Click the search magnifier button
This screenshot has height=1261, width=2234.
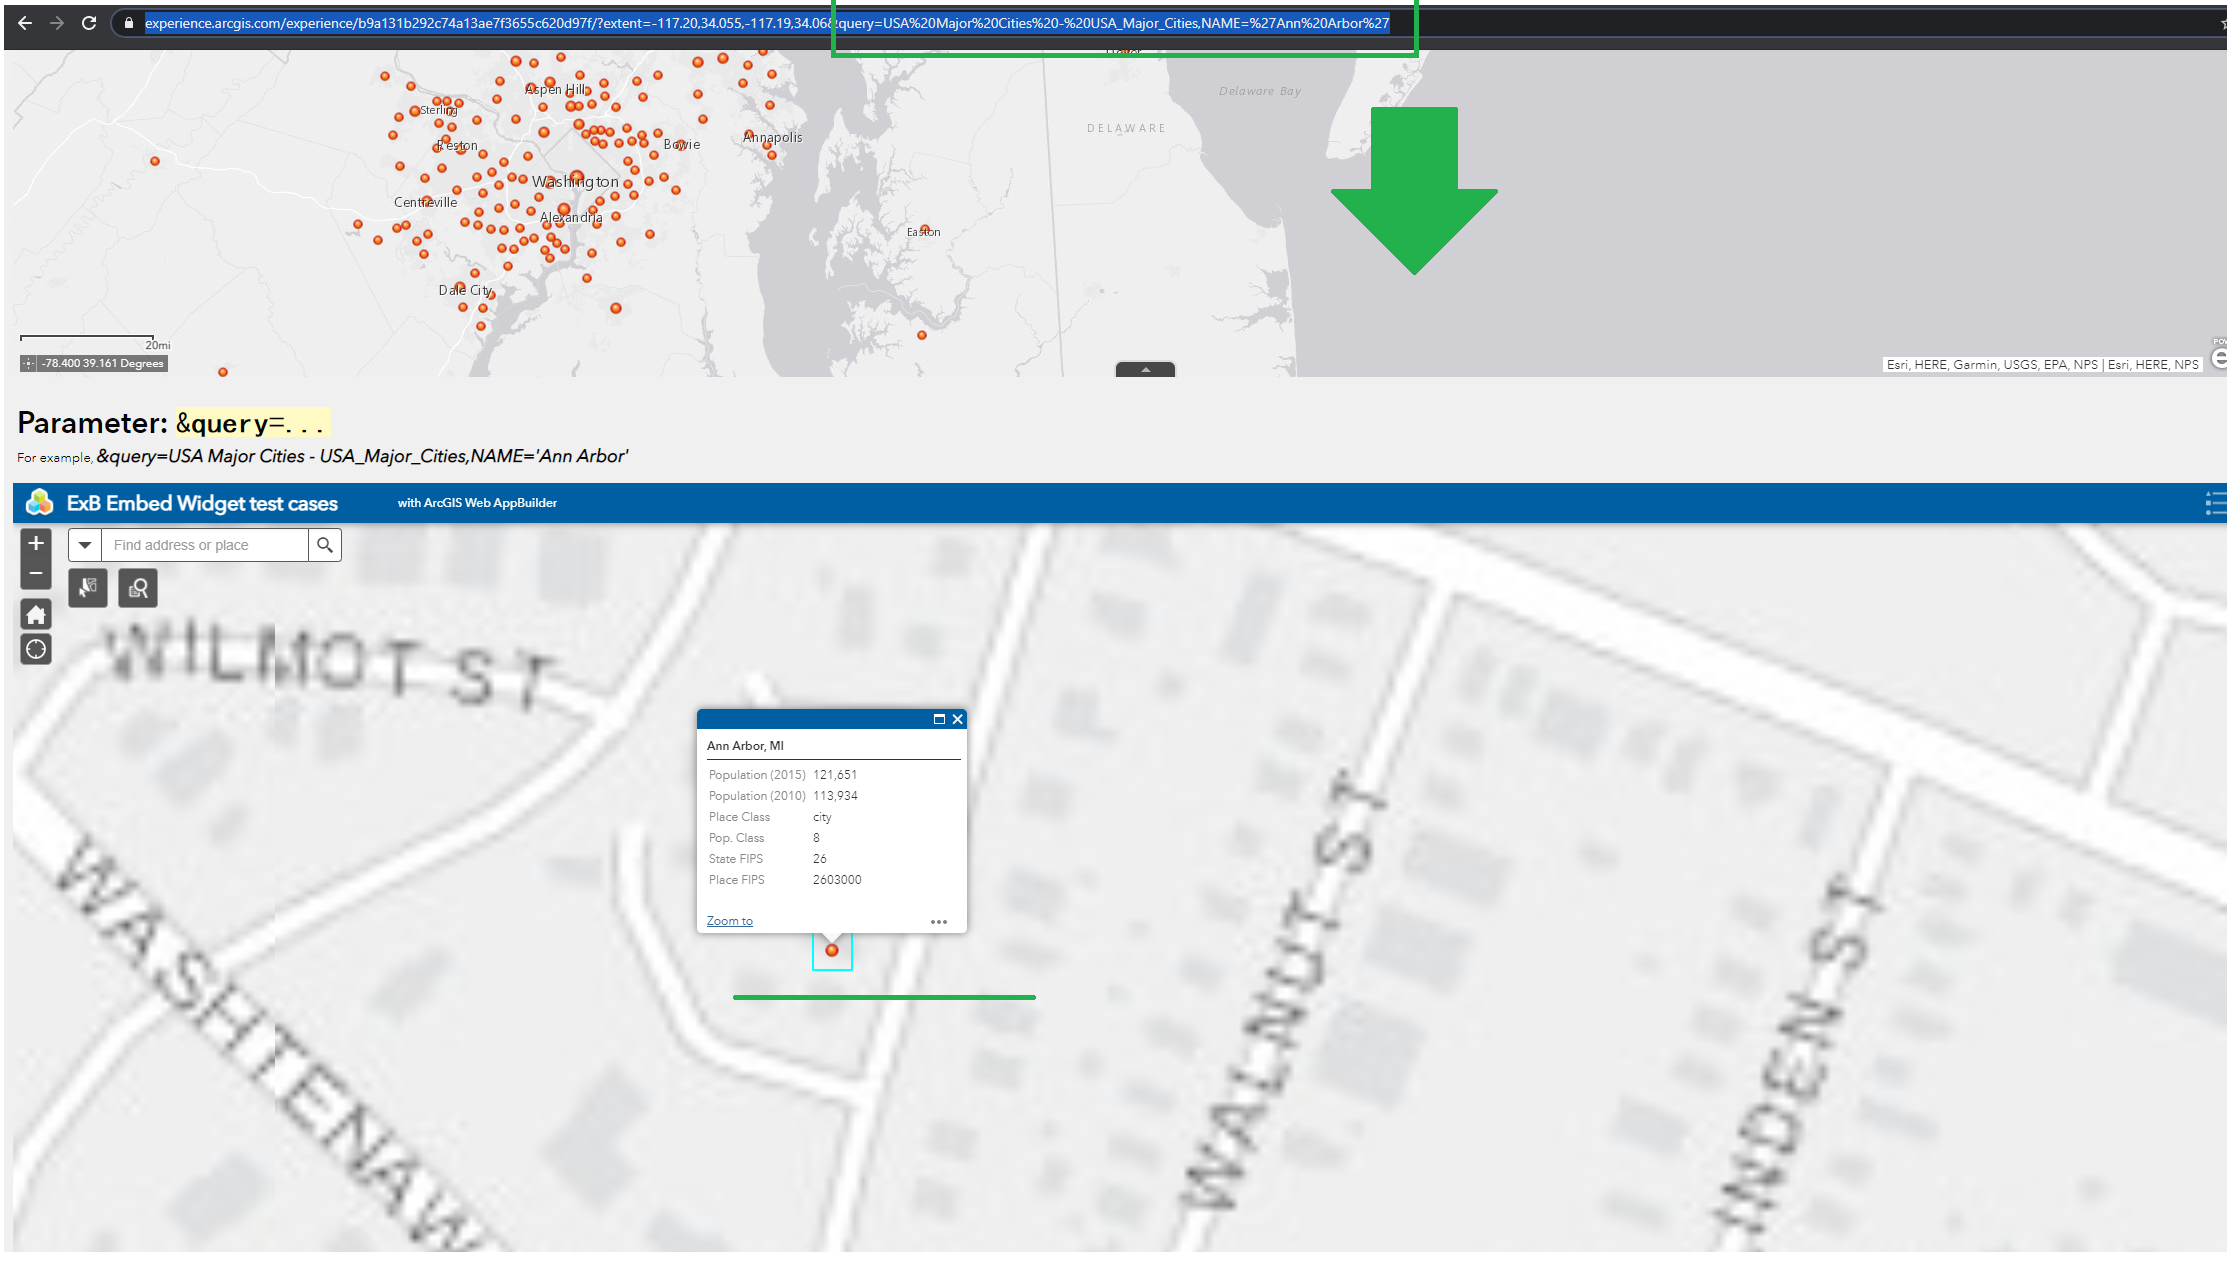point(325,545)
